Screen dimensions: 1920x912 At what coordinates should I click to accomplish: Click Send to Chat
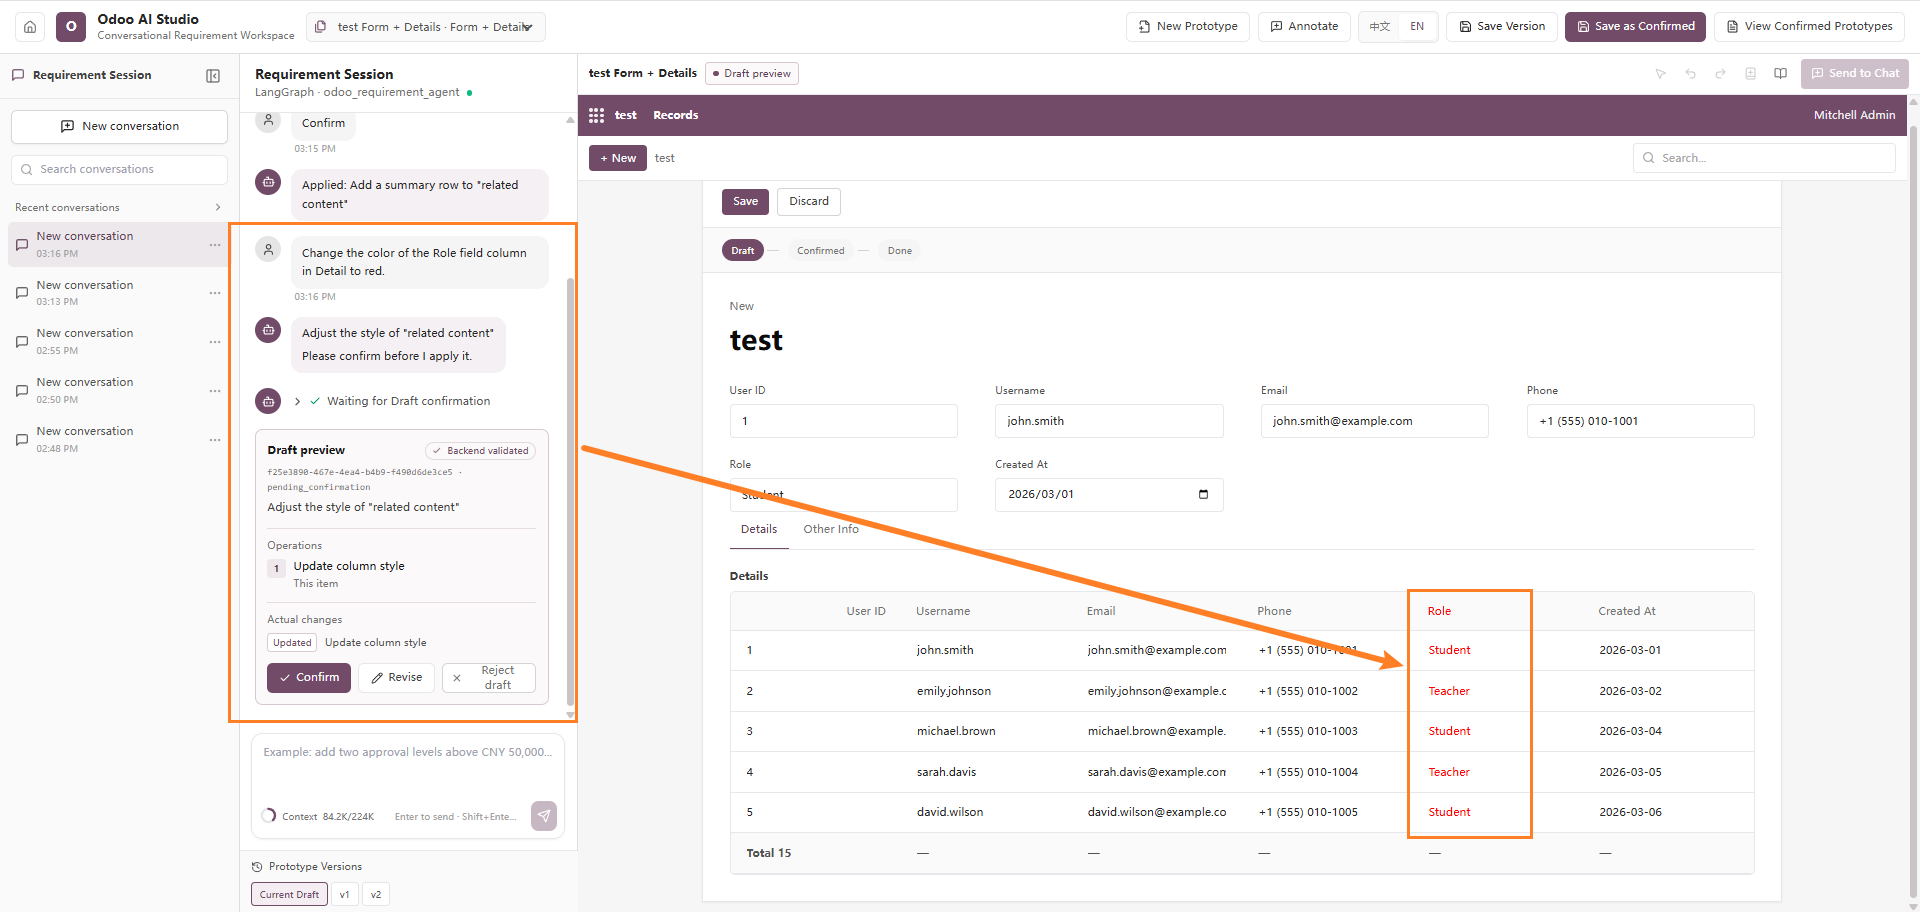coord(1855,74)
